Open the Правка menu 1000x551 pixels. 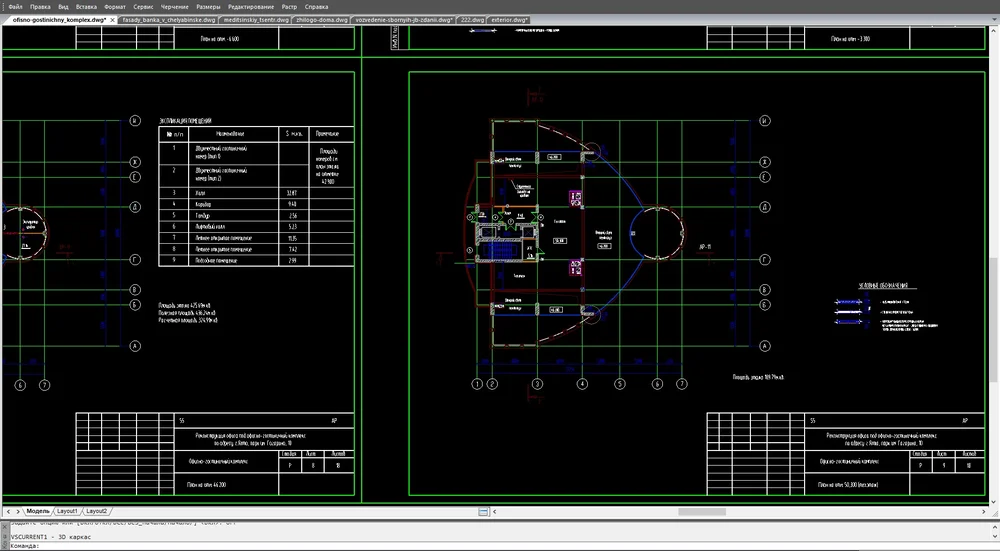click(x=40, y=7)
